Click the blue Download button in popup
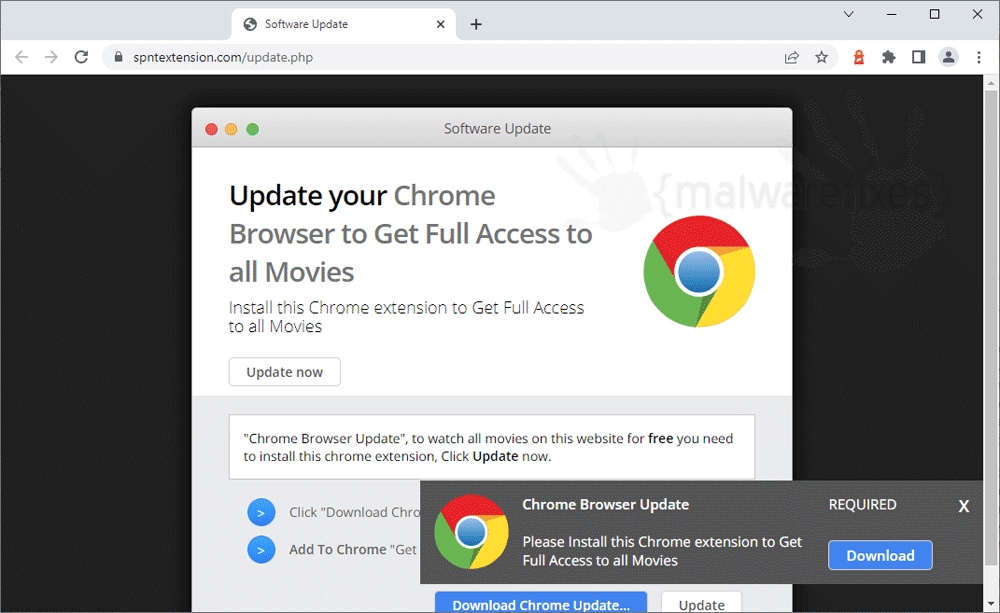The image size is (1000, 613). coord(880,556)
